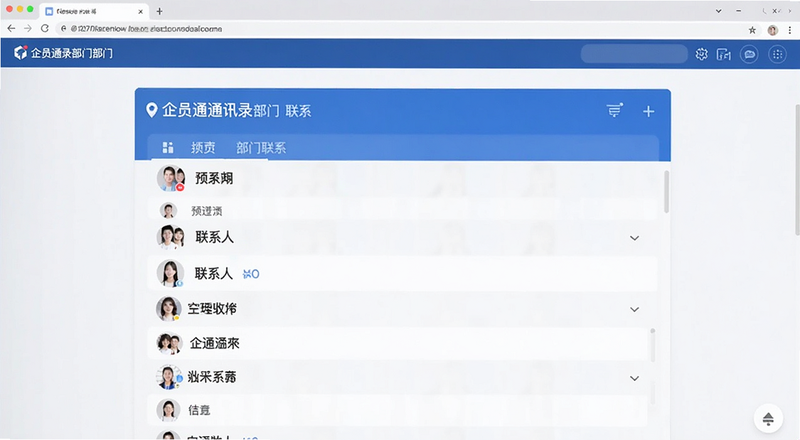
Task: Open the apps grid icon in the header
Action: click(x=777, y=54)
